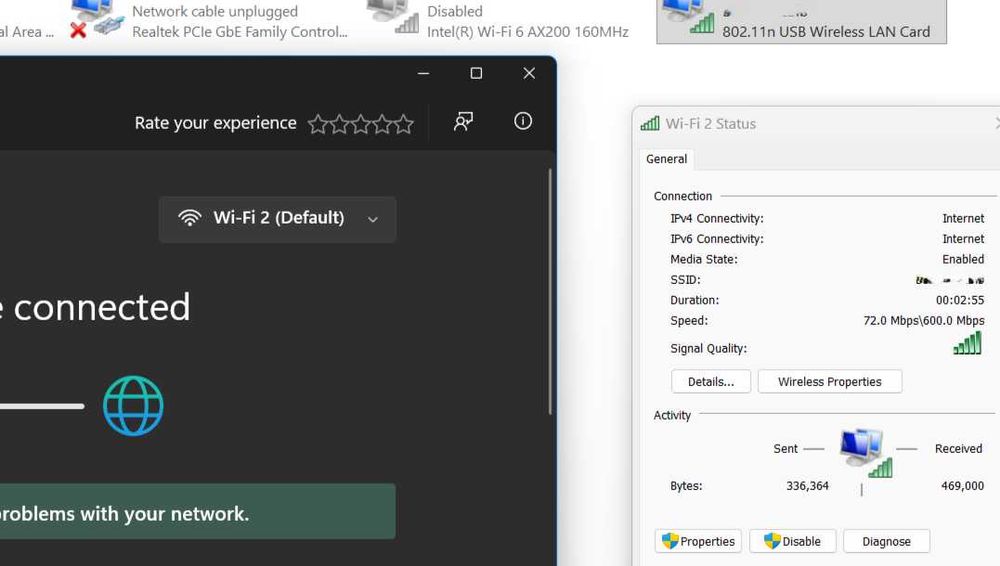The width and height of the screenshot is (1000, 566).
Task: Click the Diagnose button
Action: click(886, 541)
